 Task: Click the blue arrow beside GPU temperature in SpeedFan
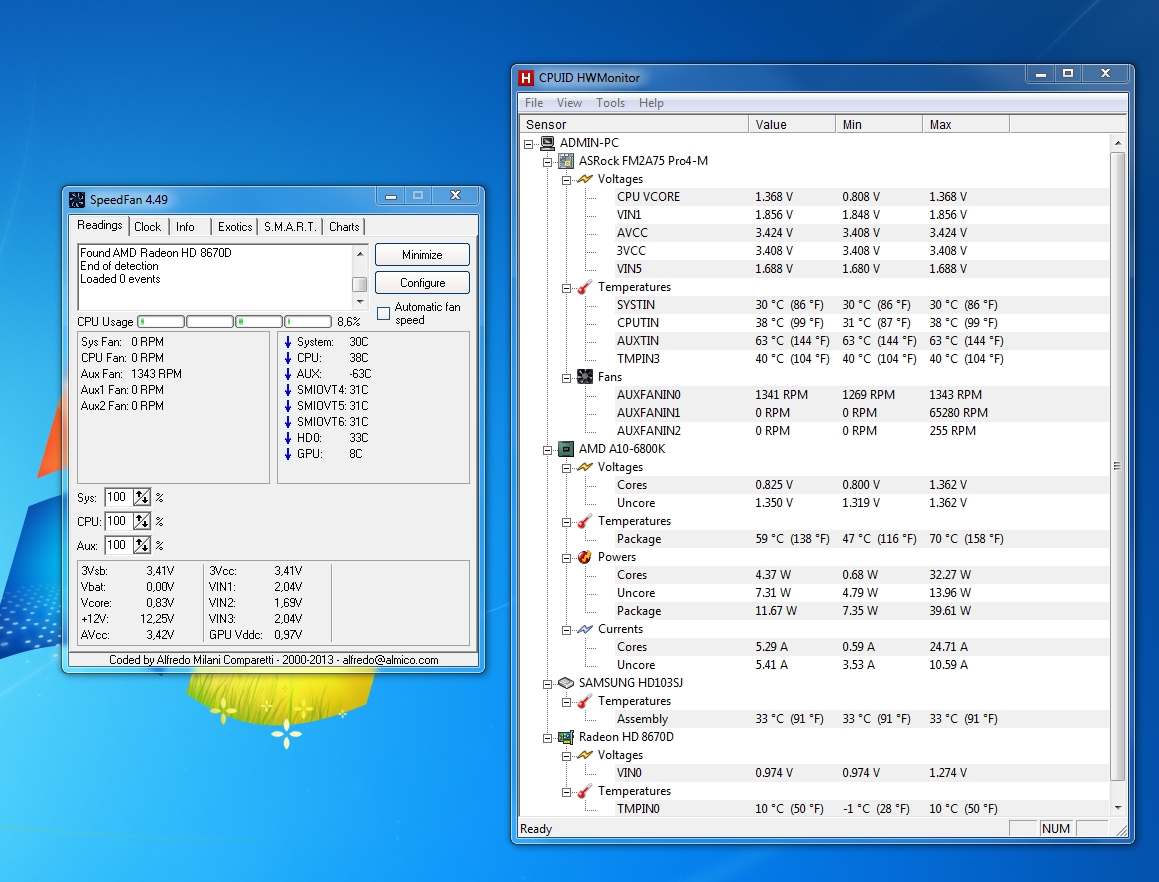(288, 454)
